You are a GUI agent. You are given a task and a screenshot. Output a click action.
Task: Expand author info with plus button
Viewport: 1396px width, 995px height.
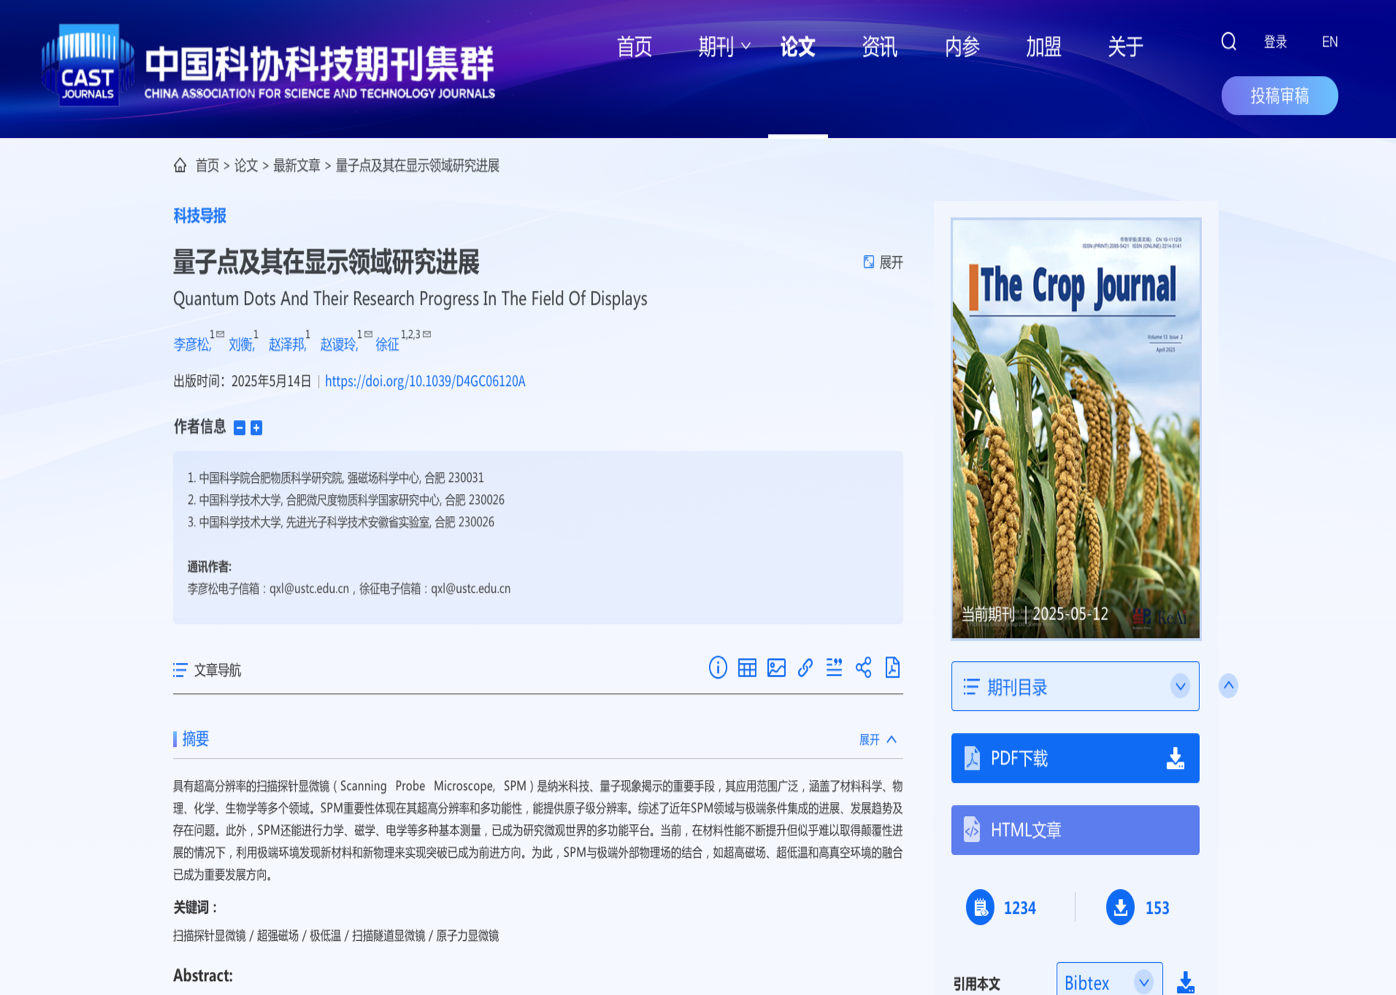256,428
